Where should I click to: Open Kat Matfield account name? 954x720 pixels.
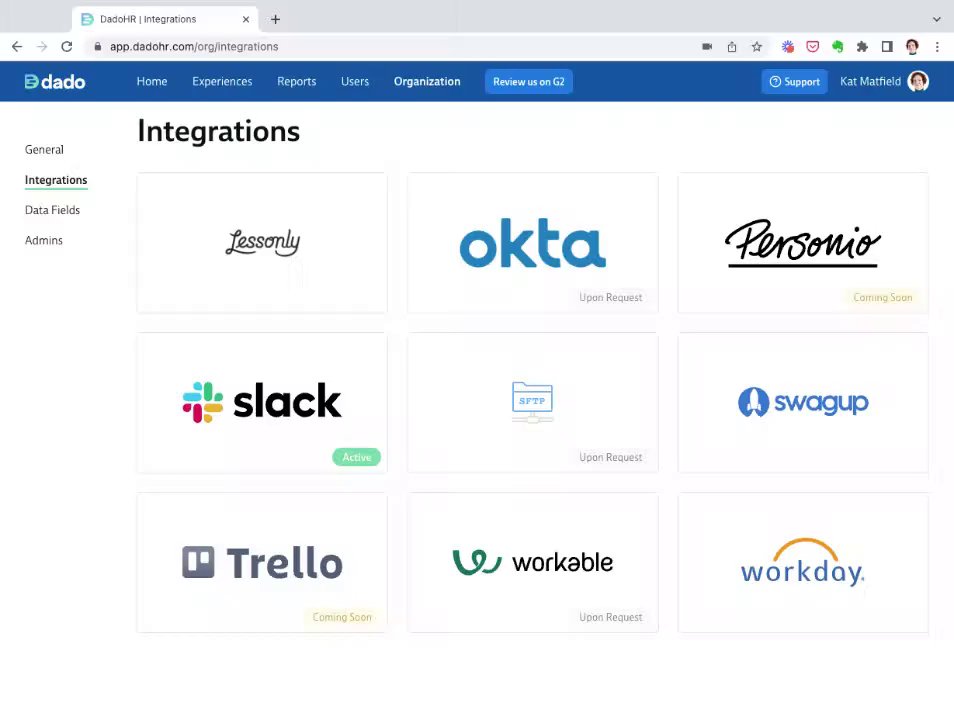click(870, 82)
